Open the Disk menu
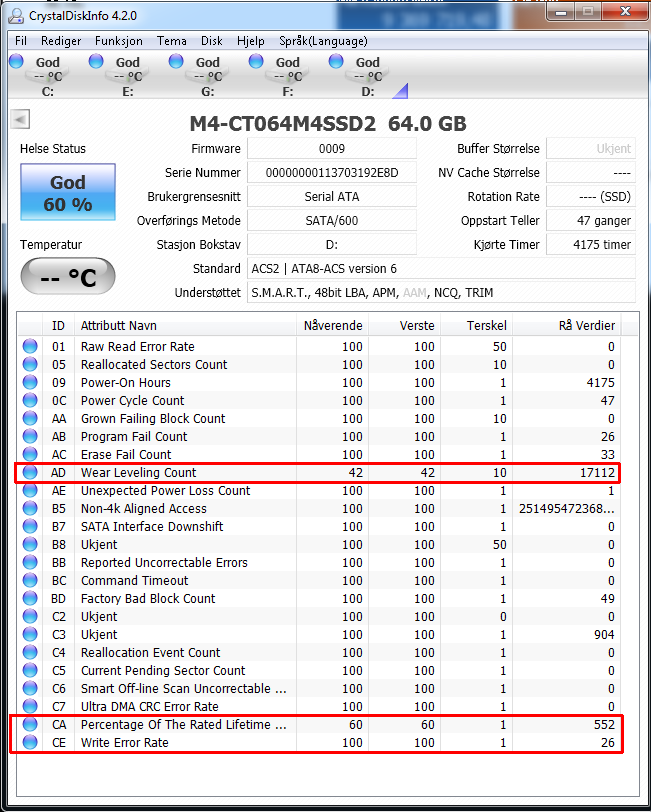651x812 pixels. (x=211, y=41)
